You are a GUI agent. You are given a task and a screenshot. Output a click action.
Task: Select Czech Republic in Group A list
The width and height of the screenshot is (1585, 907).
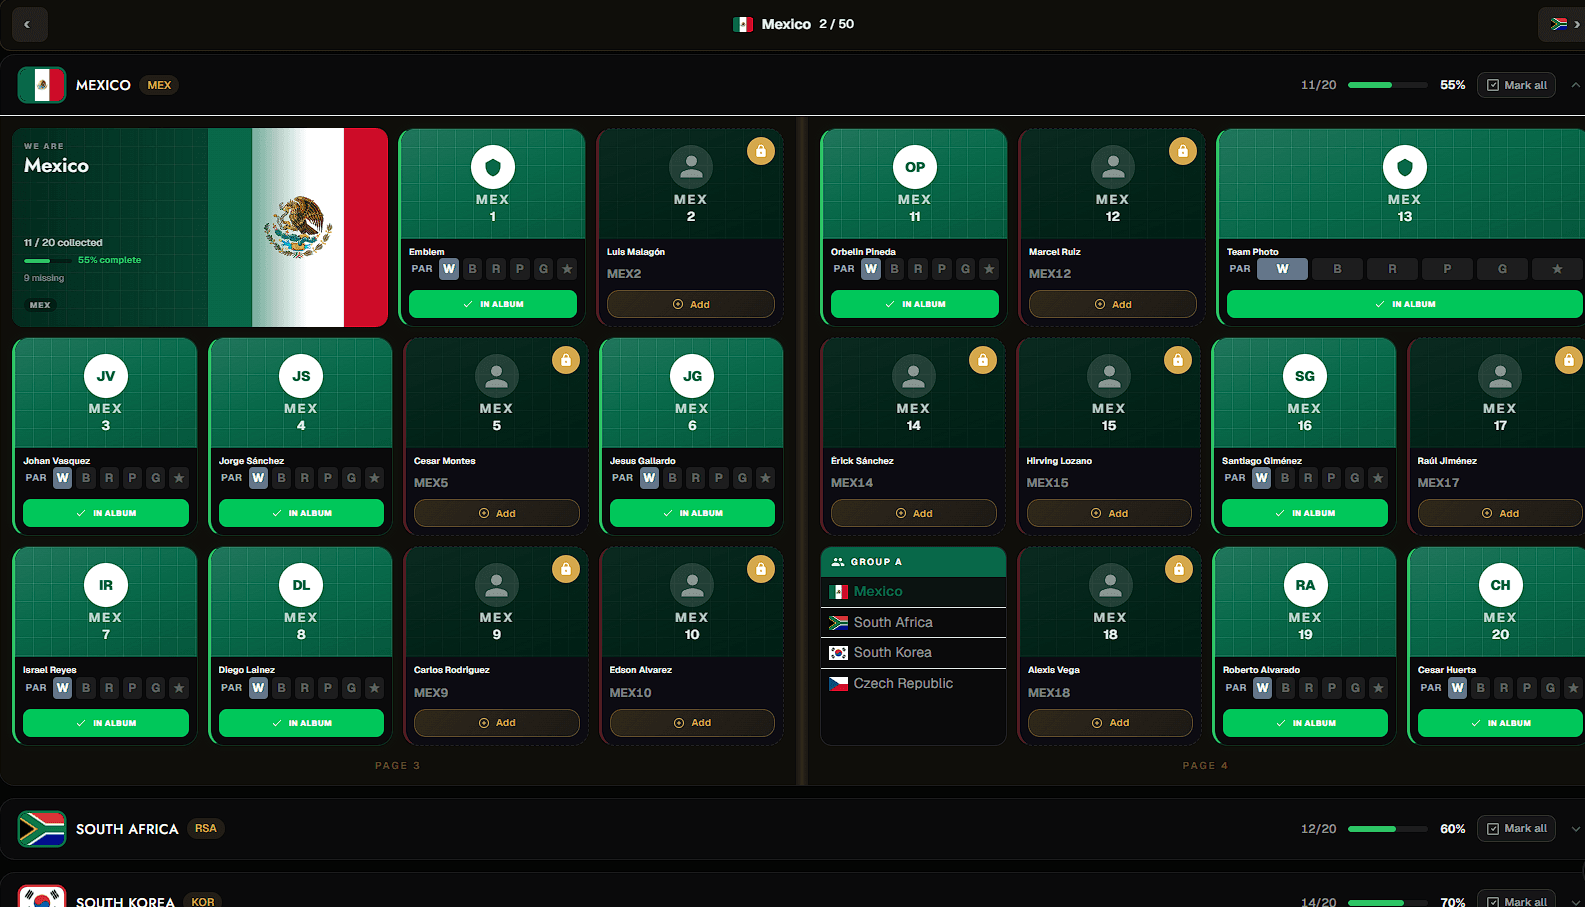point(913,683)
